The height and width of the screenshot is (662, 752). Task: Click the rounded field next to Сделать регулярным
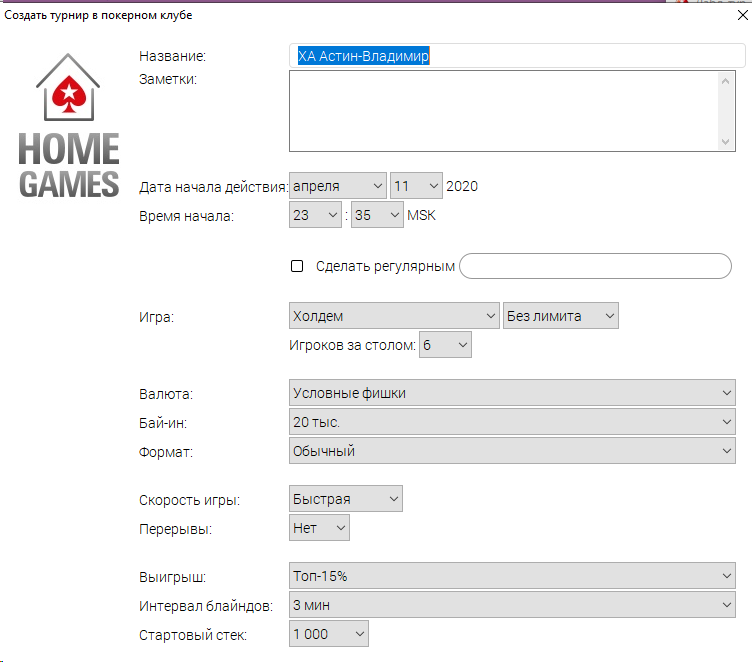595,266
